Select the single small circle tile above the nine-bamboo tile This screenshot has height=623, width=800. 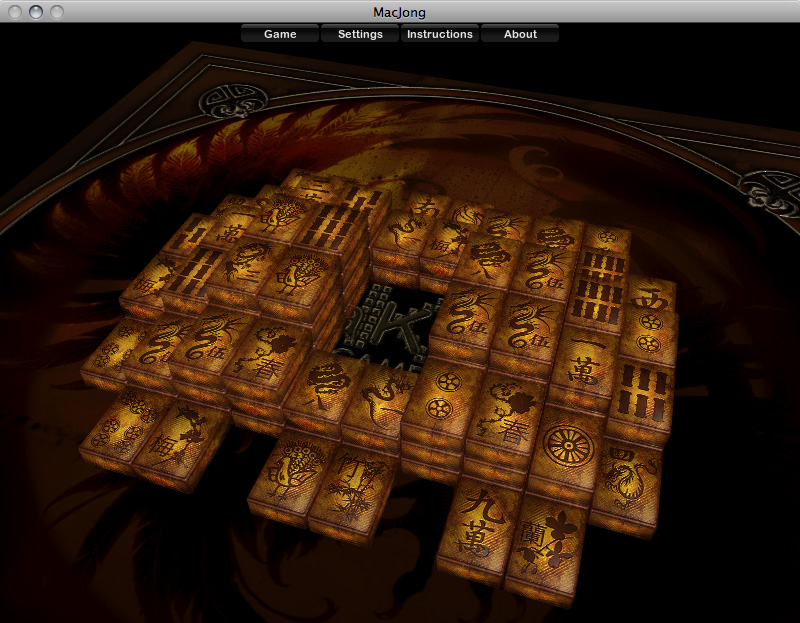607,238
